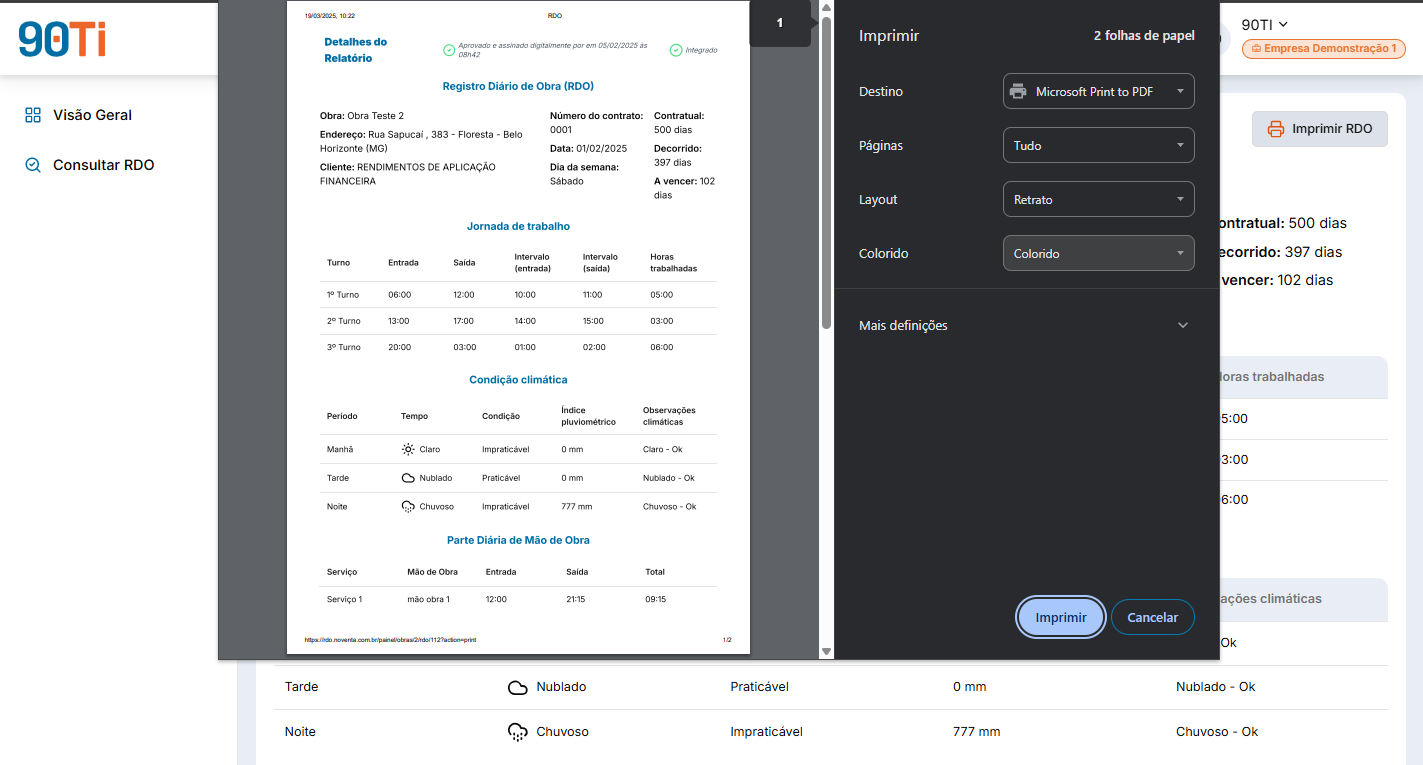Click the 'Tarde' row label in background table

[x=301, y=687]
